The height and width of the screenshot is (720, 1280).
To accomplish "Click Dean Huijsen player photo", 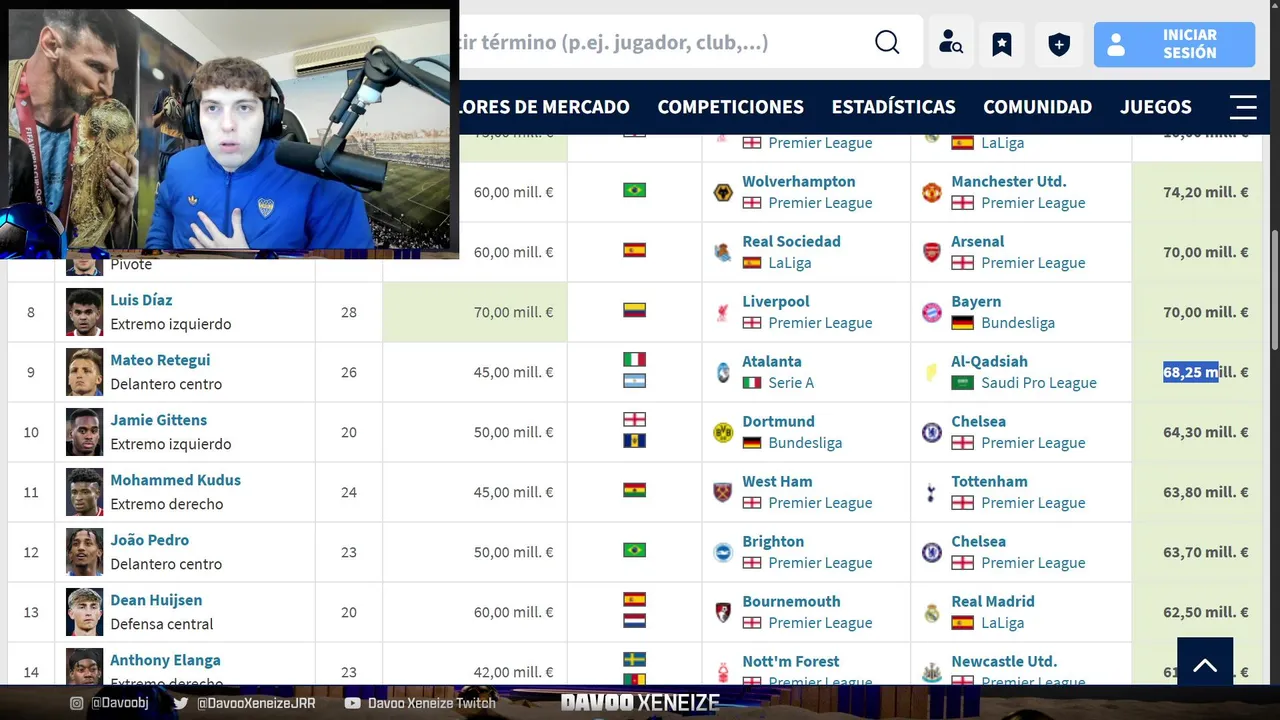I will (85, 612).
